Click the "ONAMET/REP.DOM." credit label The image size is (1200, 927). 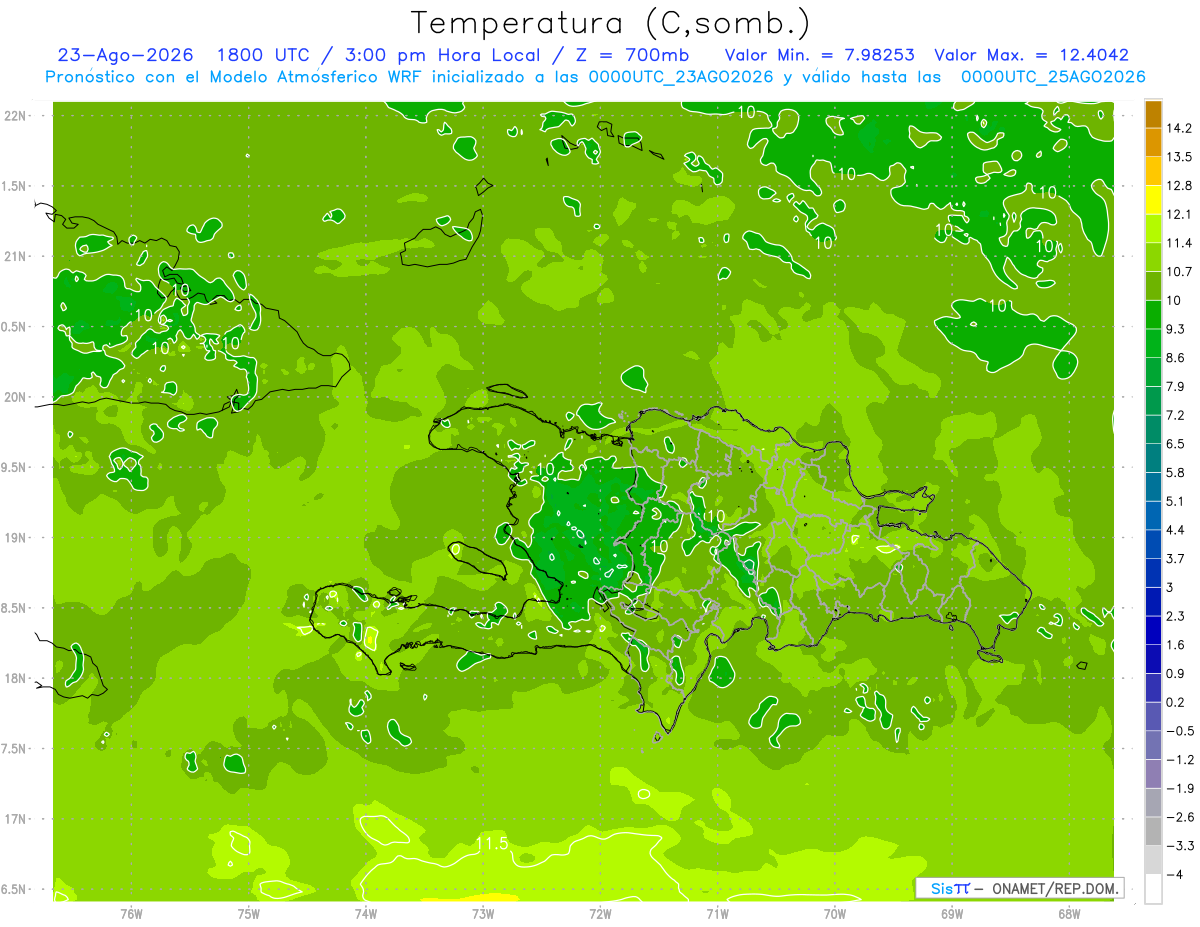[1055, 888]
